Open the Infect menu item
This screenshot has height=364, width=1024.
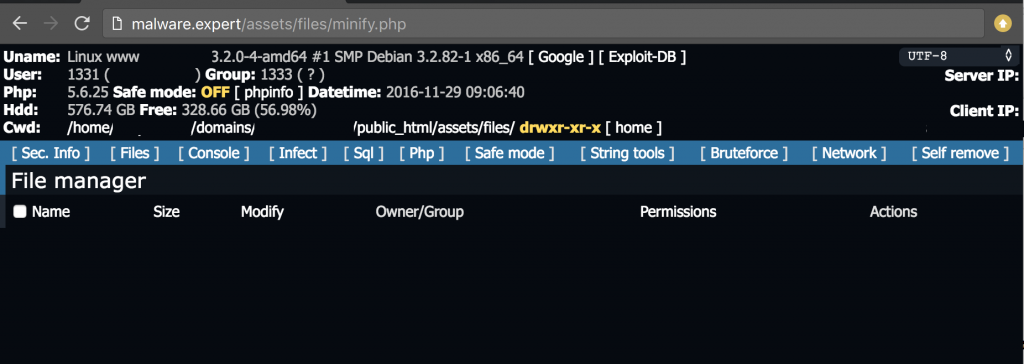[298, 154]
